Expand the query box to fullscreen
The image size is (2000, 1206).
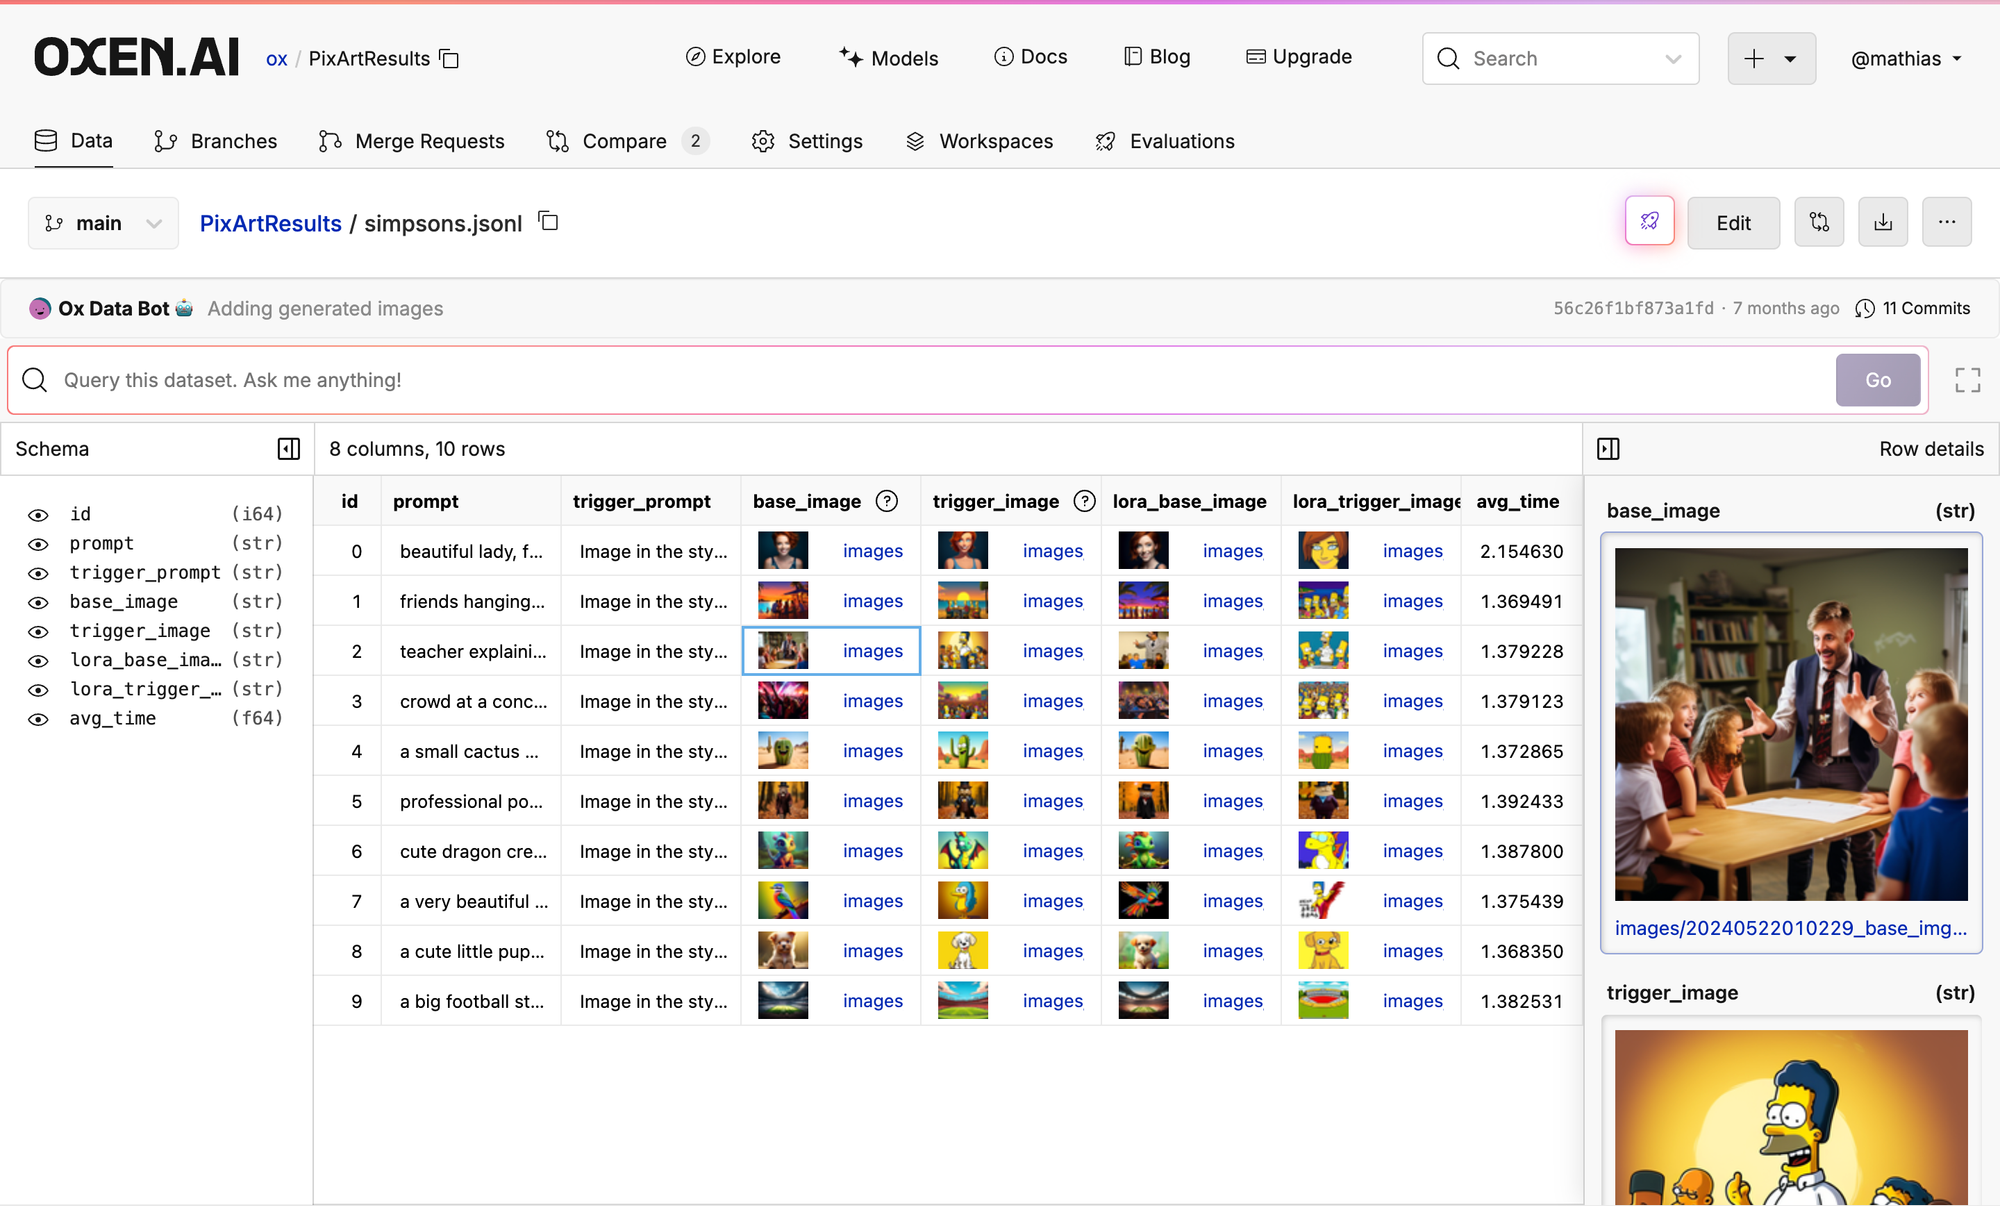1967,380
